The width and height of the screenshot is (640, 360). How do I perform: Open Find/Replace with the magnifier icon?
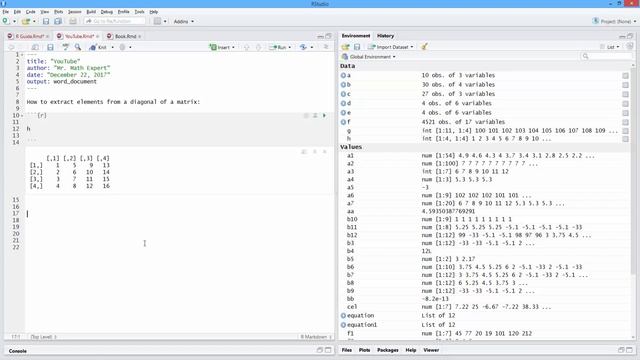point(78,47)
